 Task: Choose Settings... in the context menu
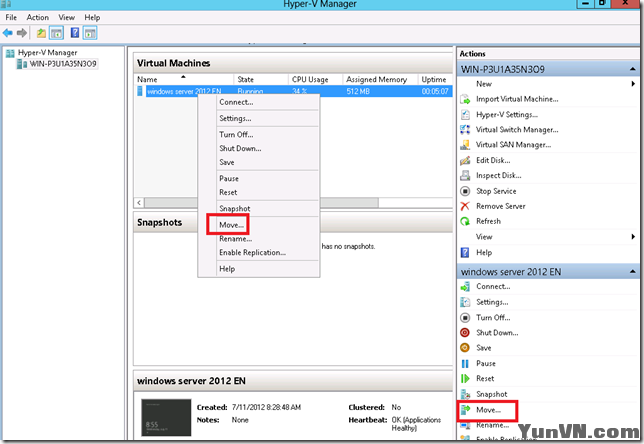(x=259, y=118)
